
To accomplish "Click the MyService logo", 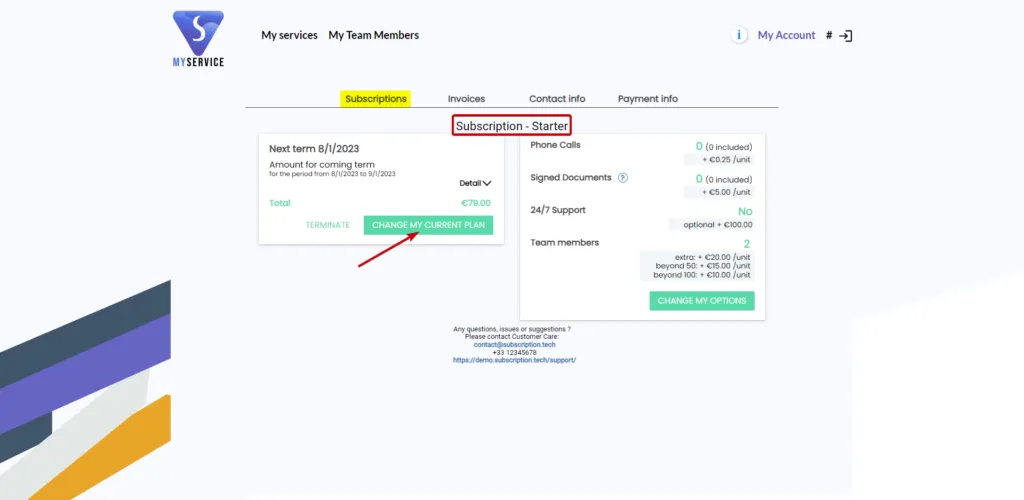I will point(198,39).
